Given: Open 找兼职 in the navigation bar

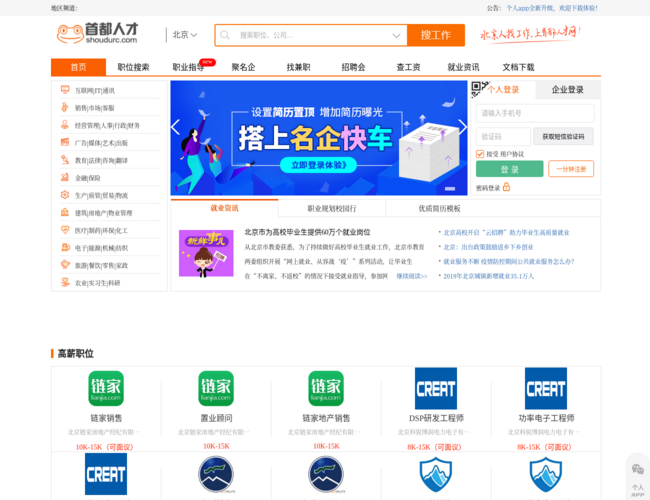Looking at the screenshot, I should pos(298,67).
